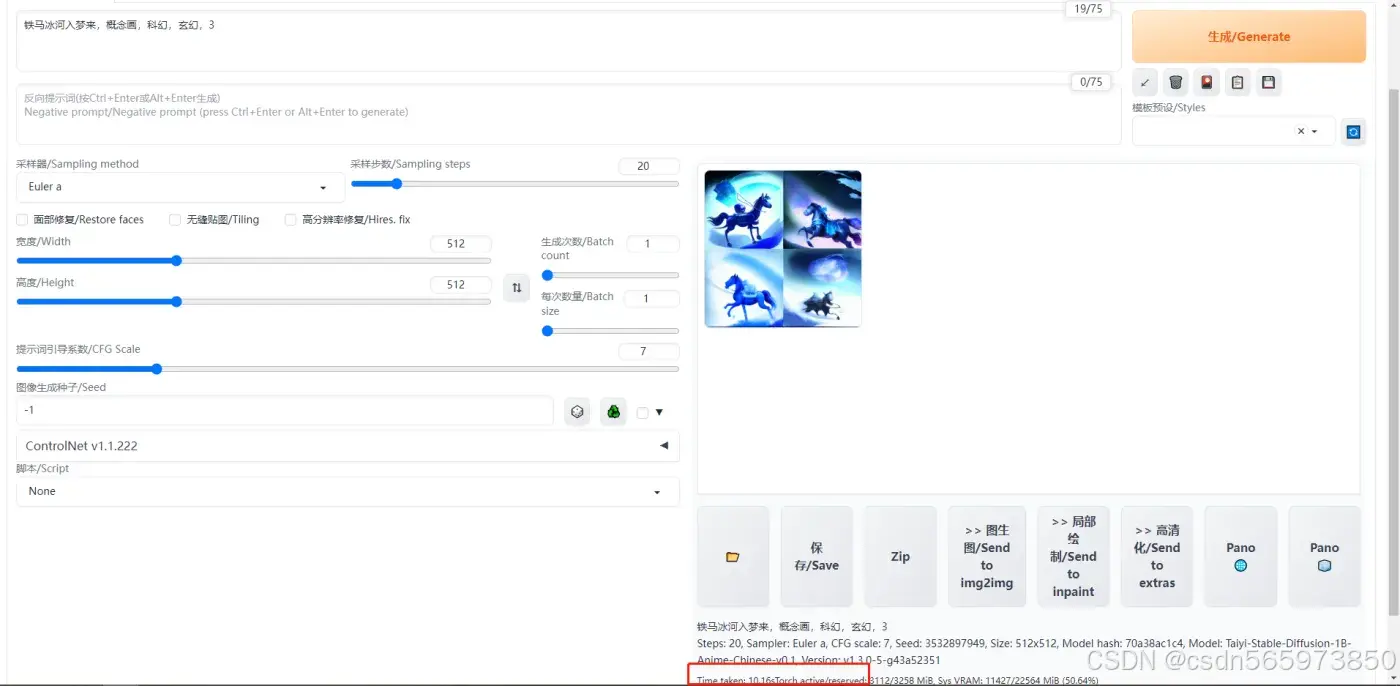Screen dimensions: 1400x686
Task: Click the 'Styles' label text
Action: (1169, 107)
